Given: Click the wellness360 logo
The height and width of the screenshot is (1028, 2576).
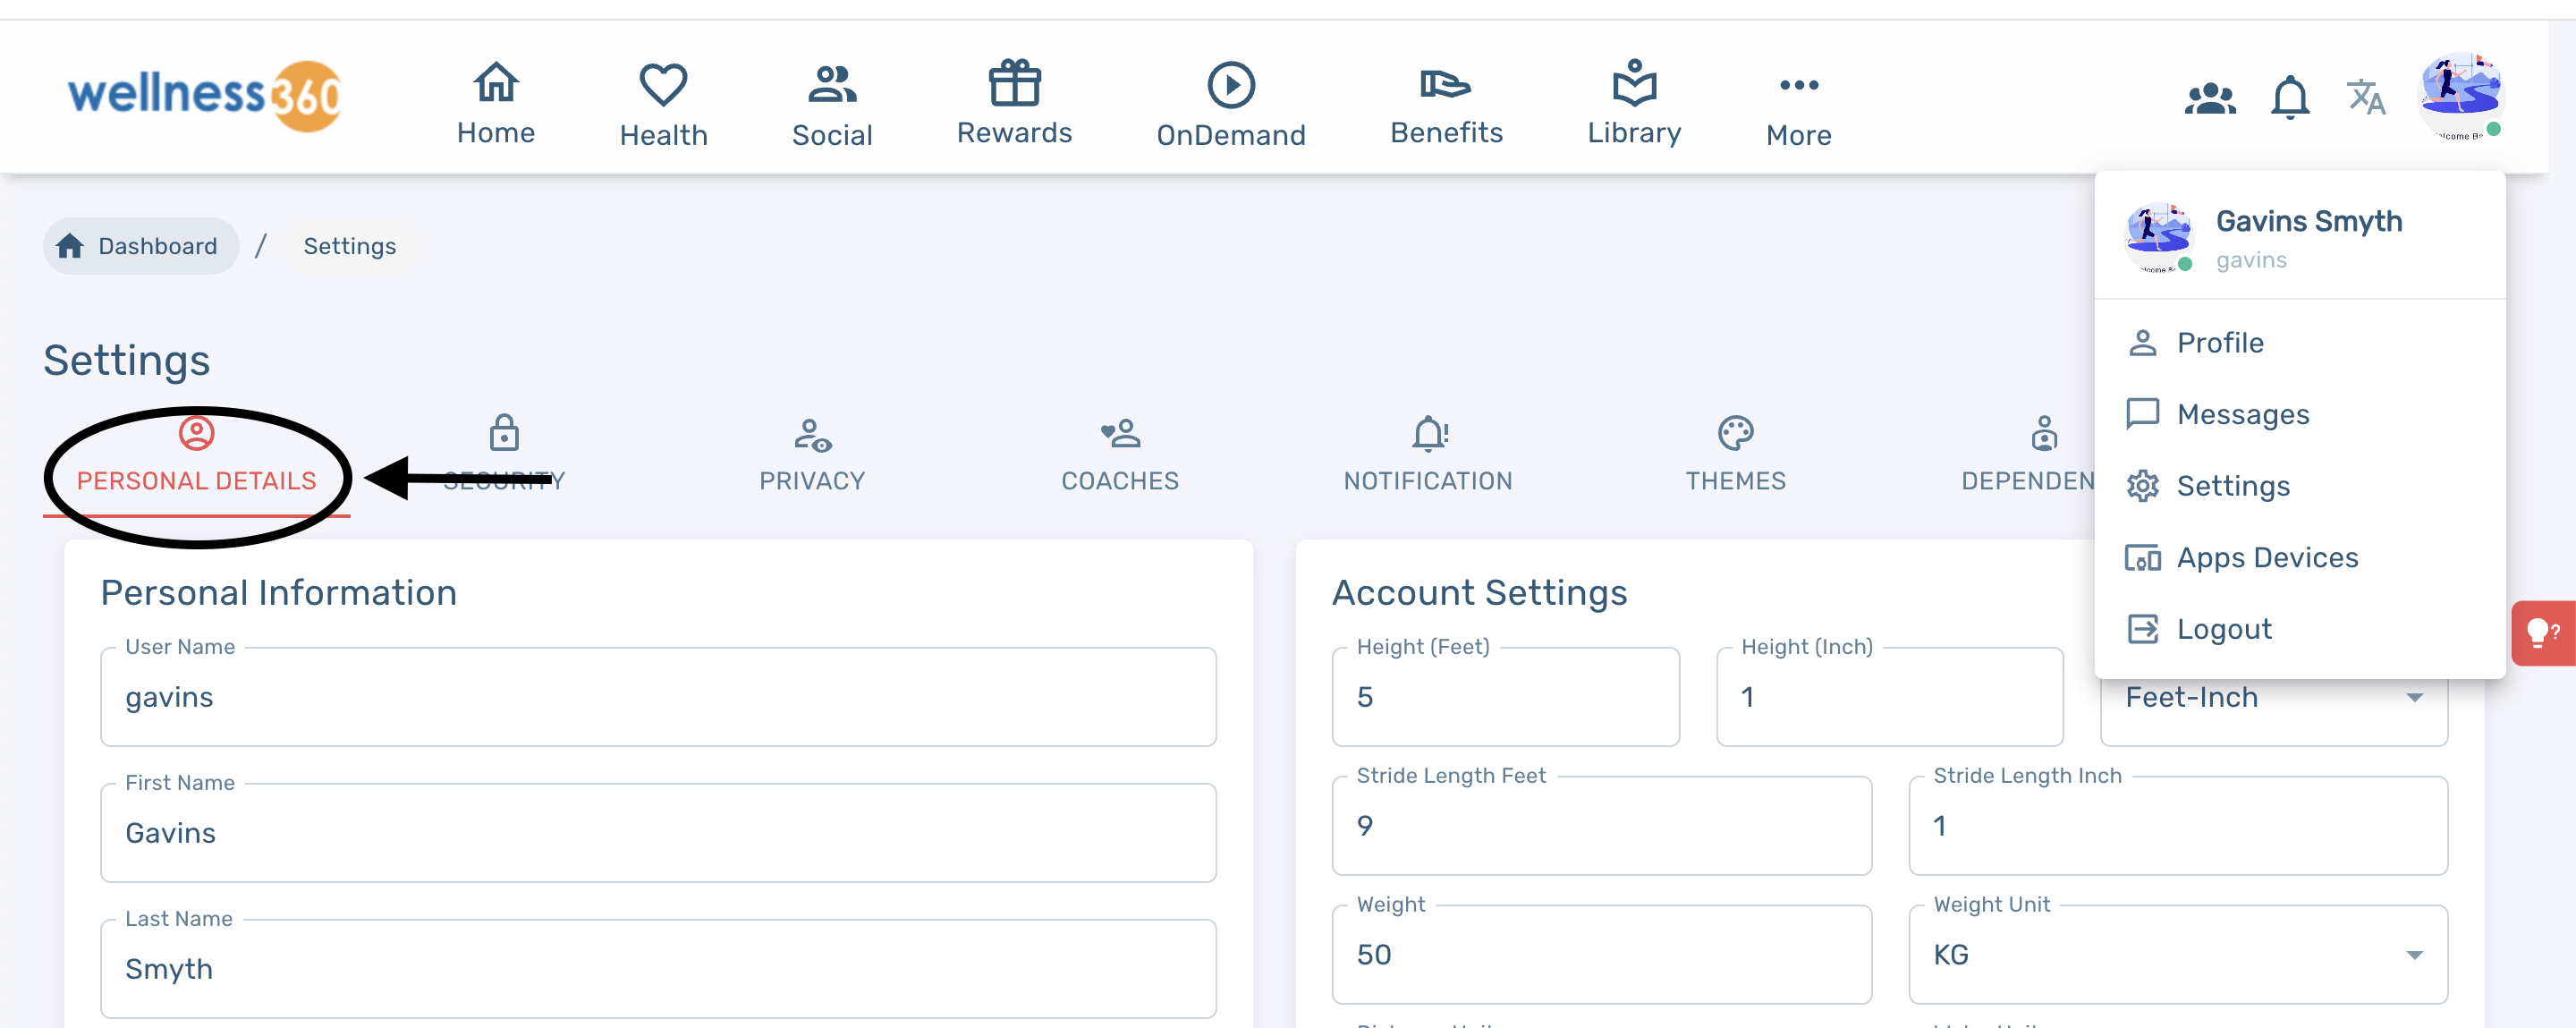Looking at the screenshot, I should click(204, 95).
